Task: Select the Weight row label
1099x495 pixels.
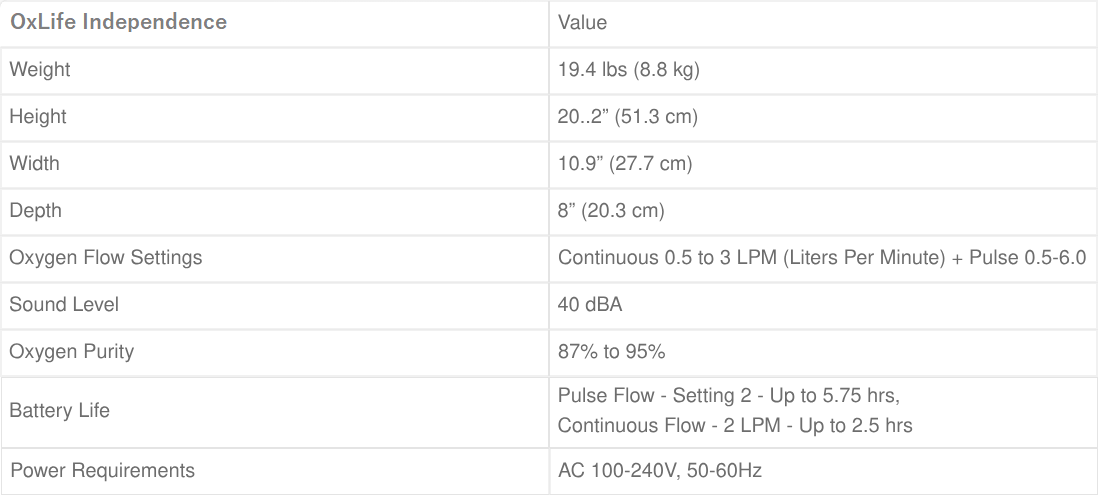Action: pyautogui.click(x=40, y=70)
